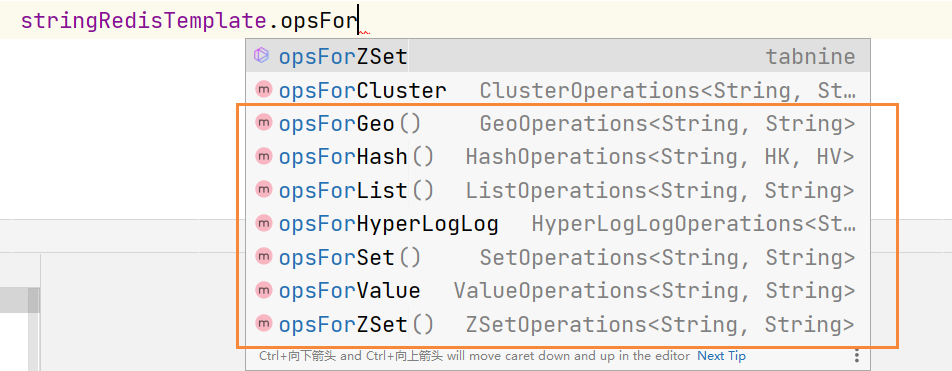Screen dimensions: 952x371
Task: Select opsForHyperLogLog completion item
Action: point(557,224)
